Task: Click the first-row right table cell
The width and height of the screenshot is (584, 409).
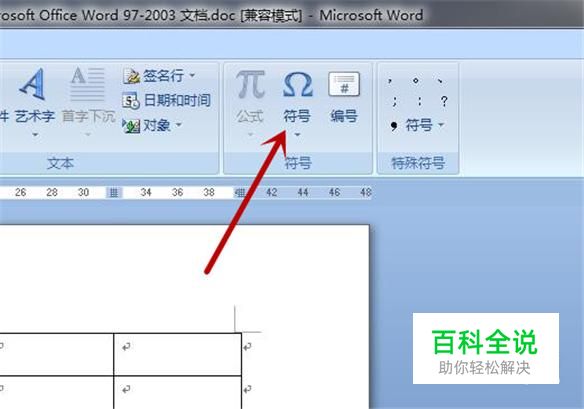Action: point(178,354)
